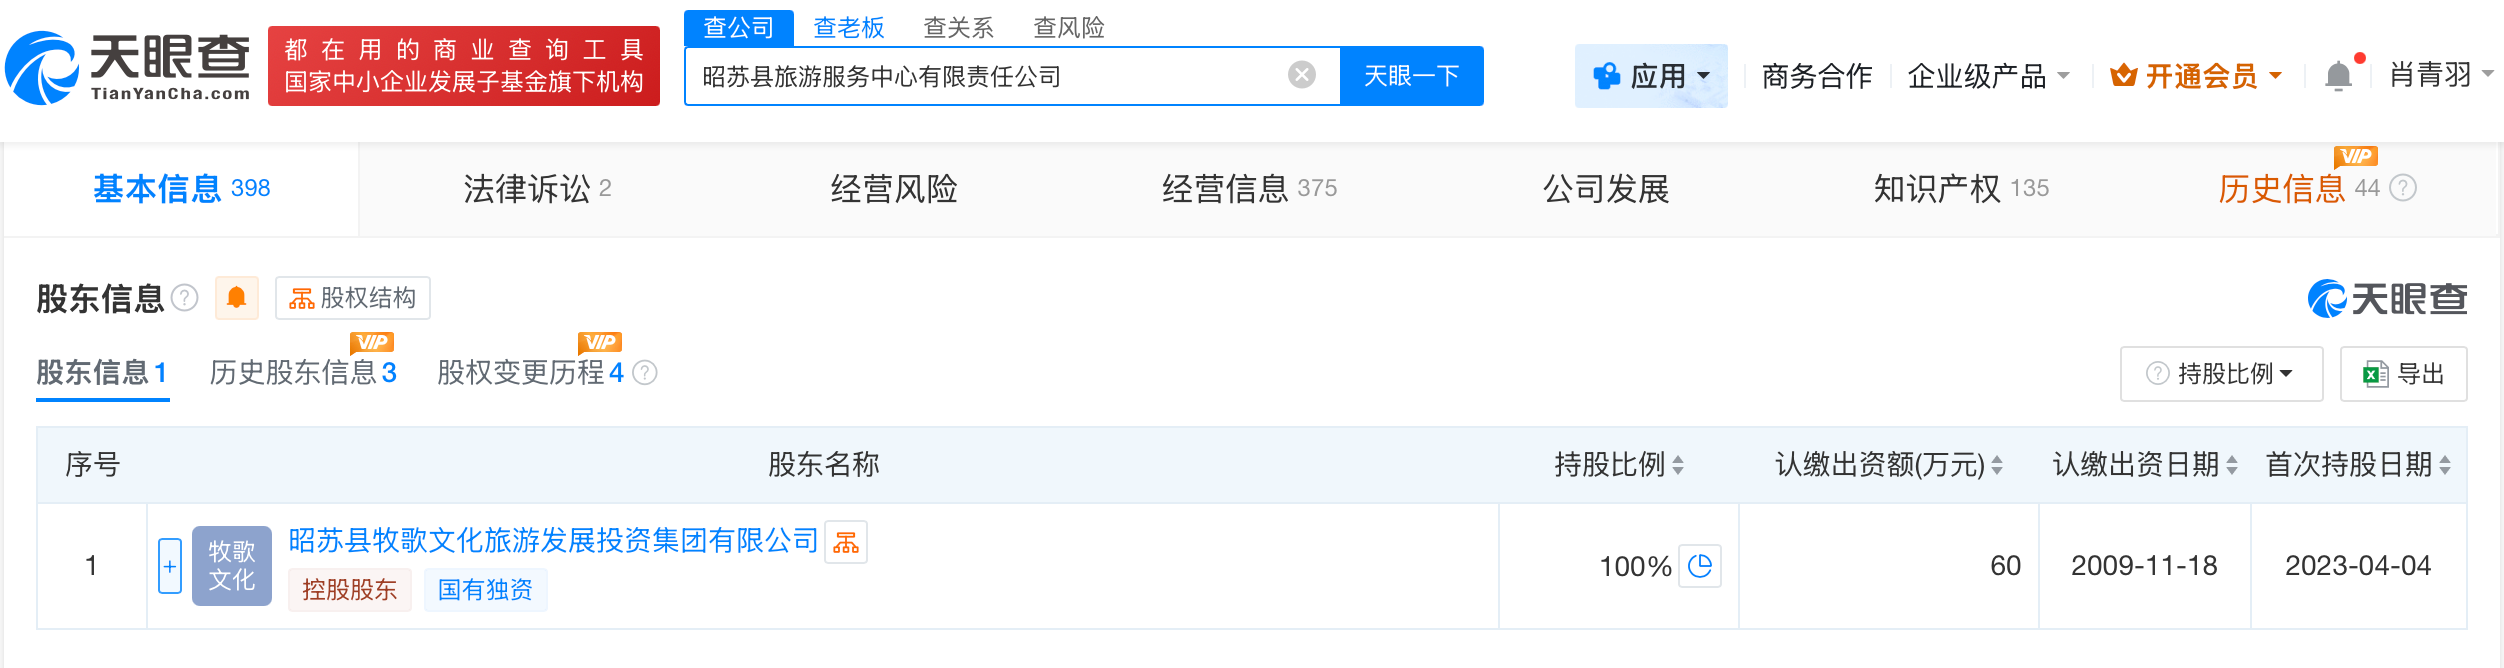Click the TianYanCha logo in header

coord(128,68)
